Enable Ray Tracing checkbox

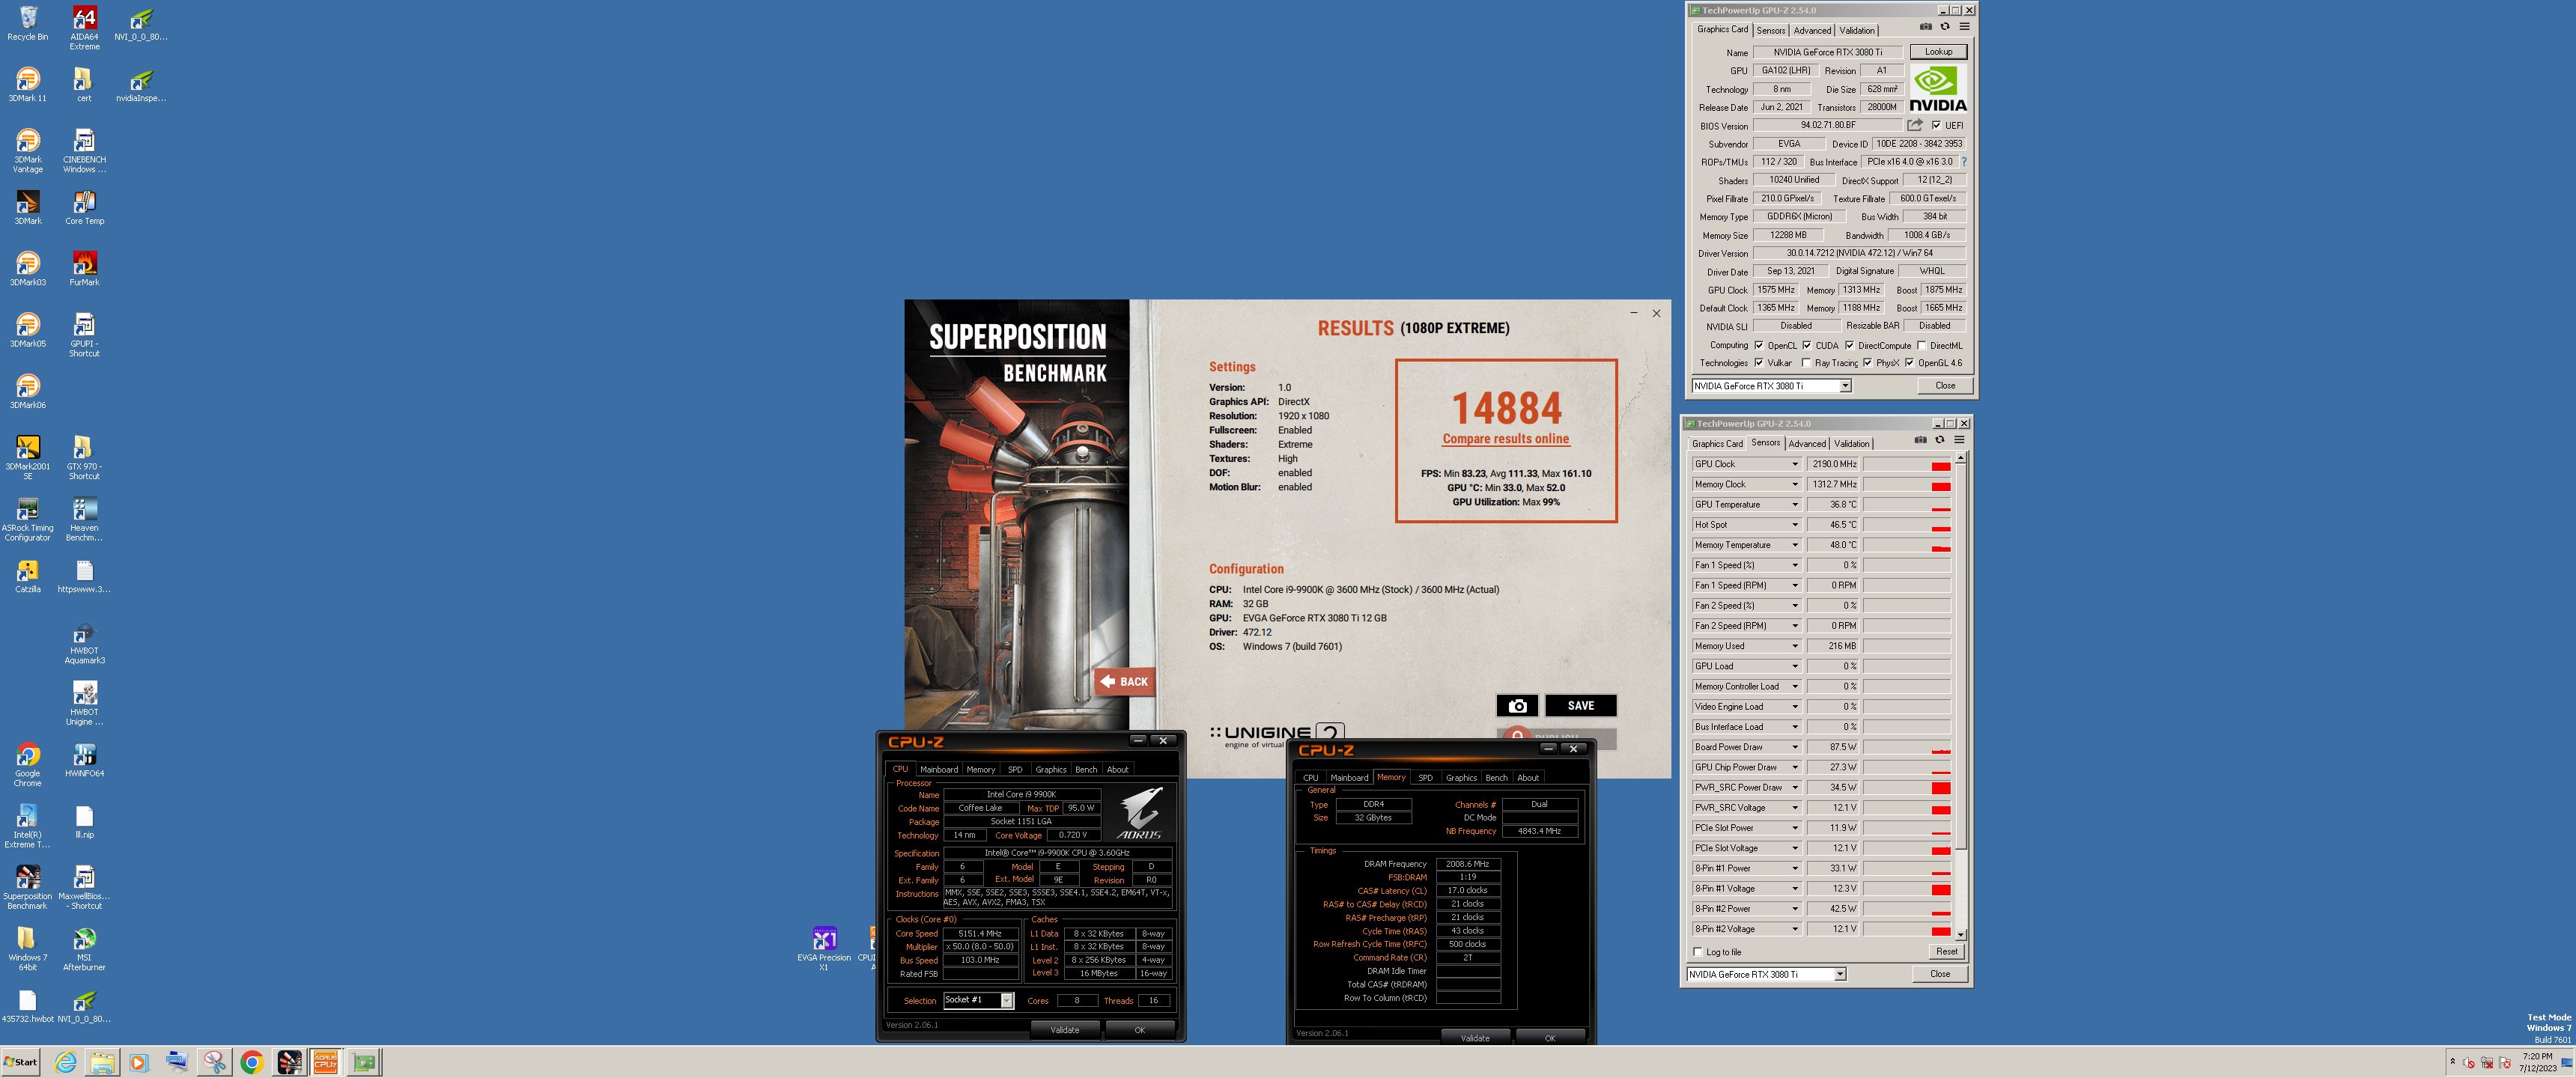coord(1806,363)
